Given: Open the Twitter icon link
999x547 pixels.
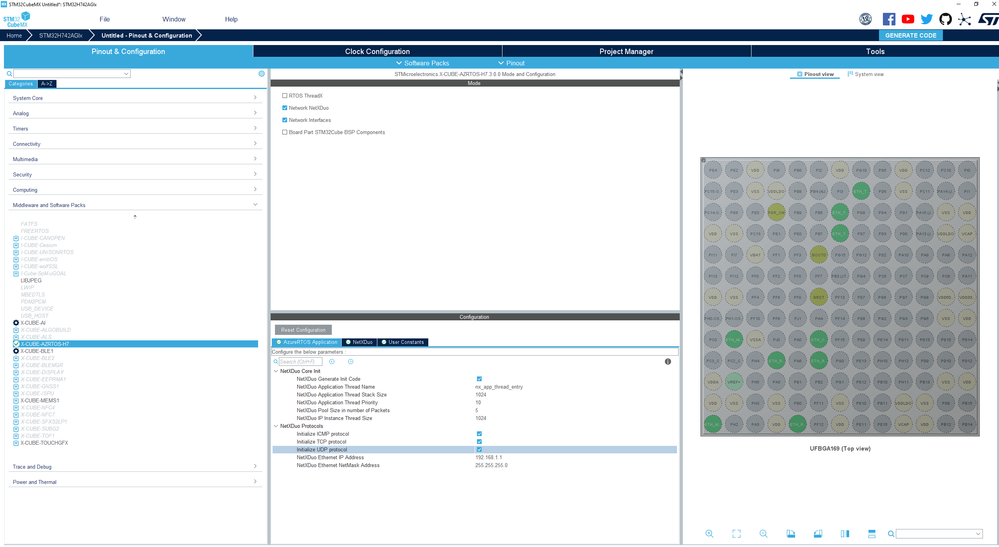Looking at the screenshot, I should (x=927, y=19).
